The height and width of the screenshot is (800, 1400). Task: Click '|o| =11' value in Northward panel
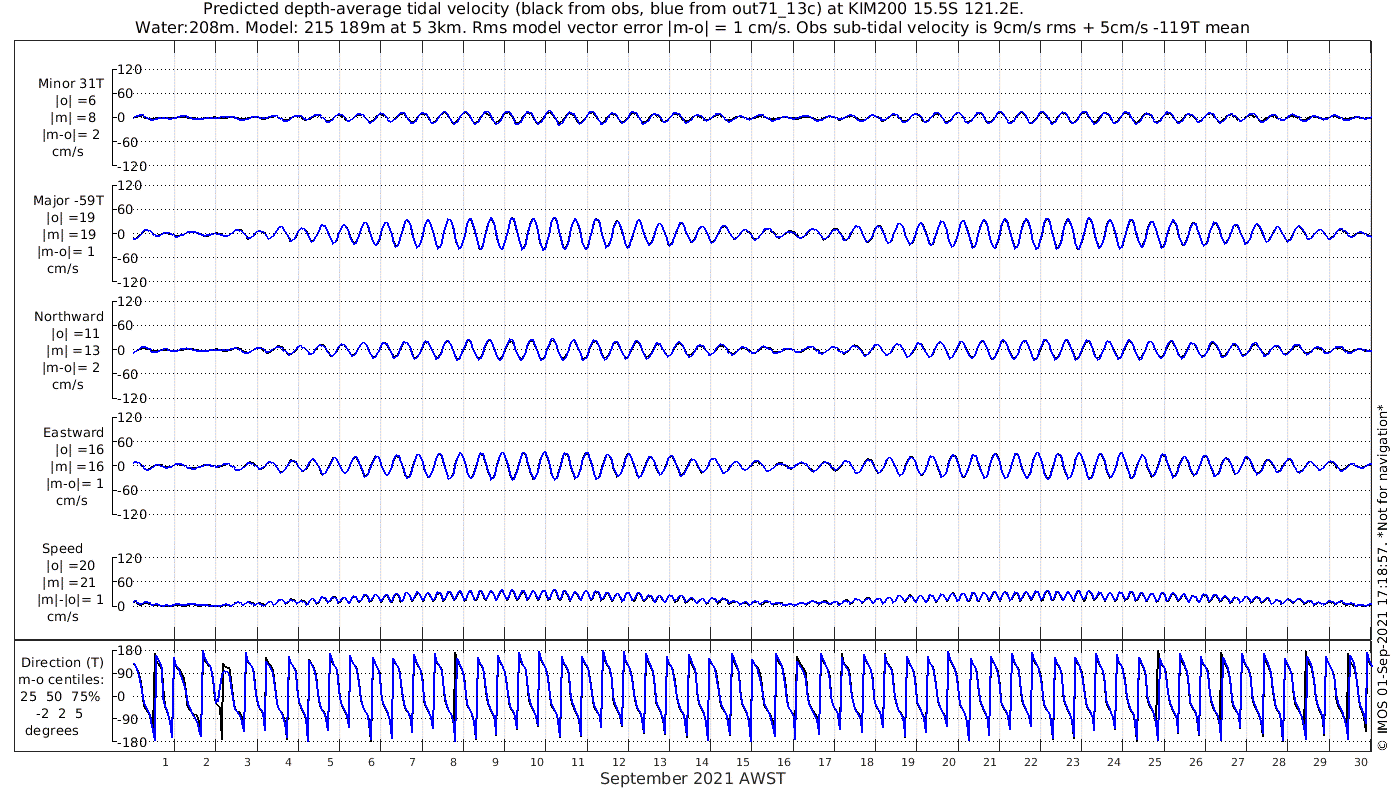point(76,333)
